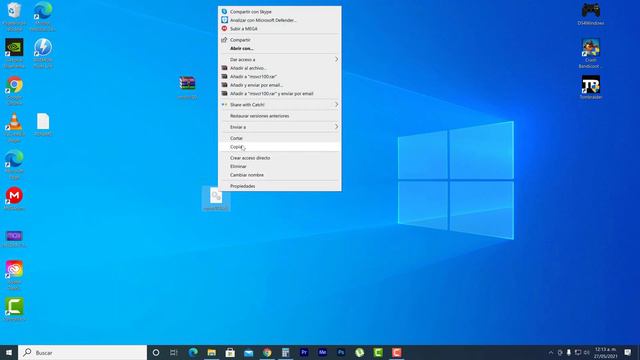
Task: Expand the Share with Catch! submenu
Action: [x=280, y=104]
